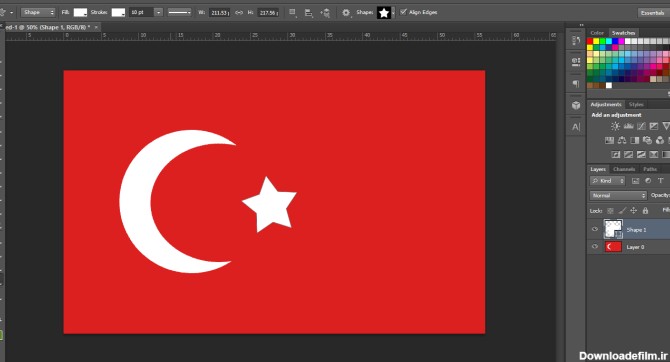Add a Curves adjustment
670x362 pixels.
641,126
